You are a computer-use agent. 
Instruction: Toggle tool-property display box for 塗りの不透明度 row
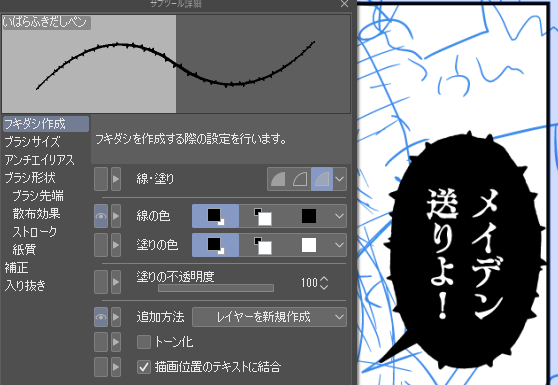(x=101, y=282)
